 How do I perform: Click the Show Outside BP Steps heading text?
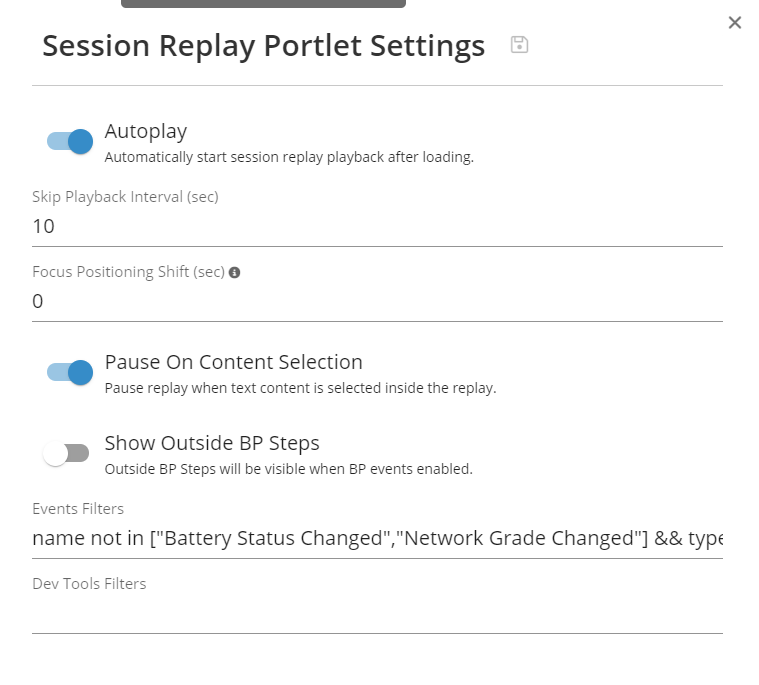(x=212, y=443)
